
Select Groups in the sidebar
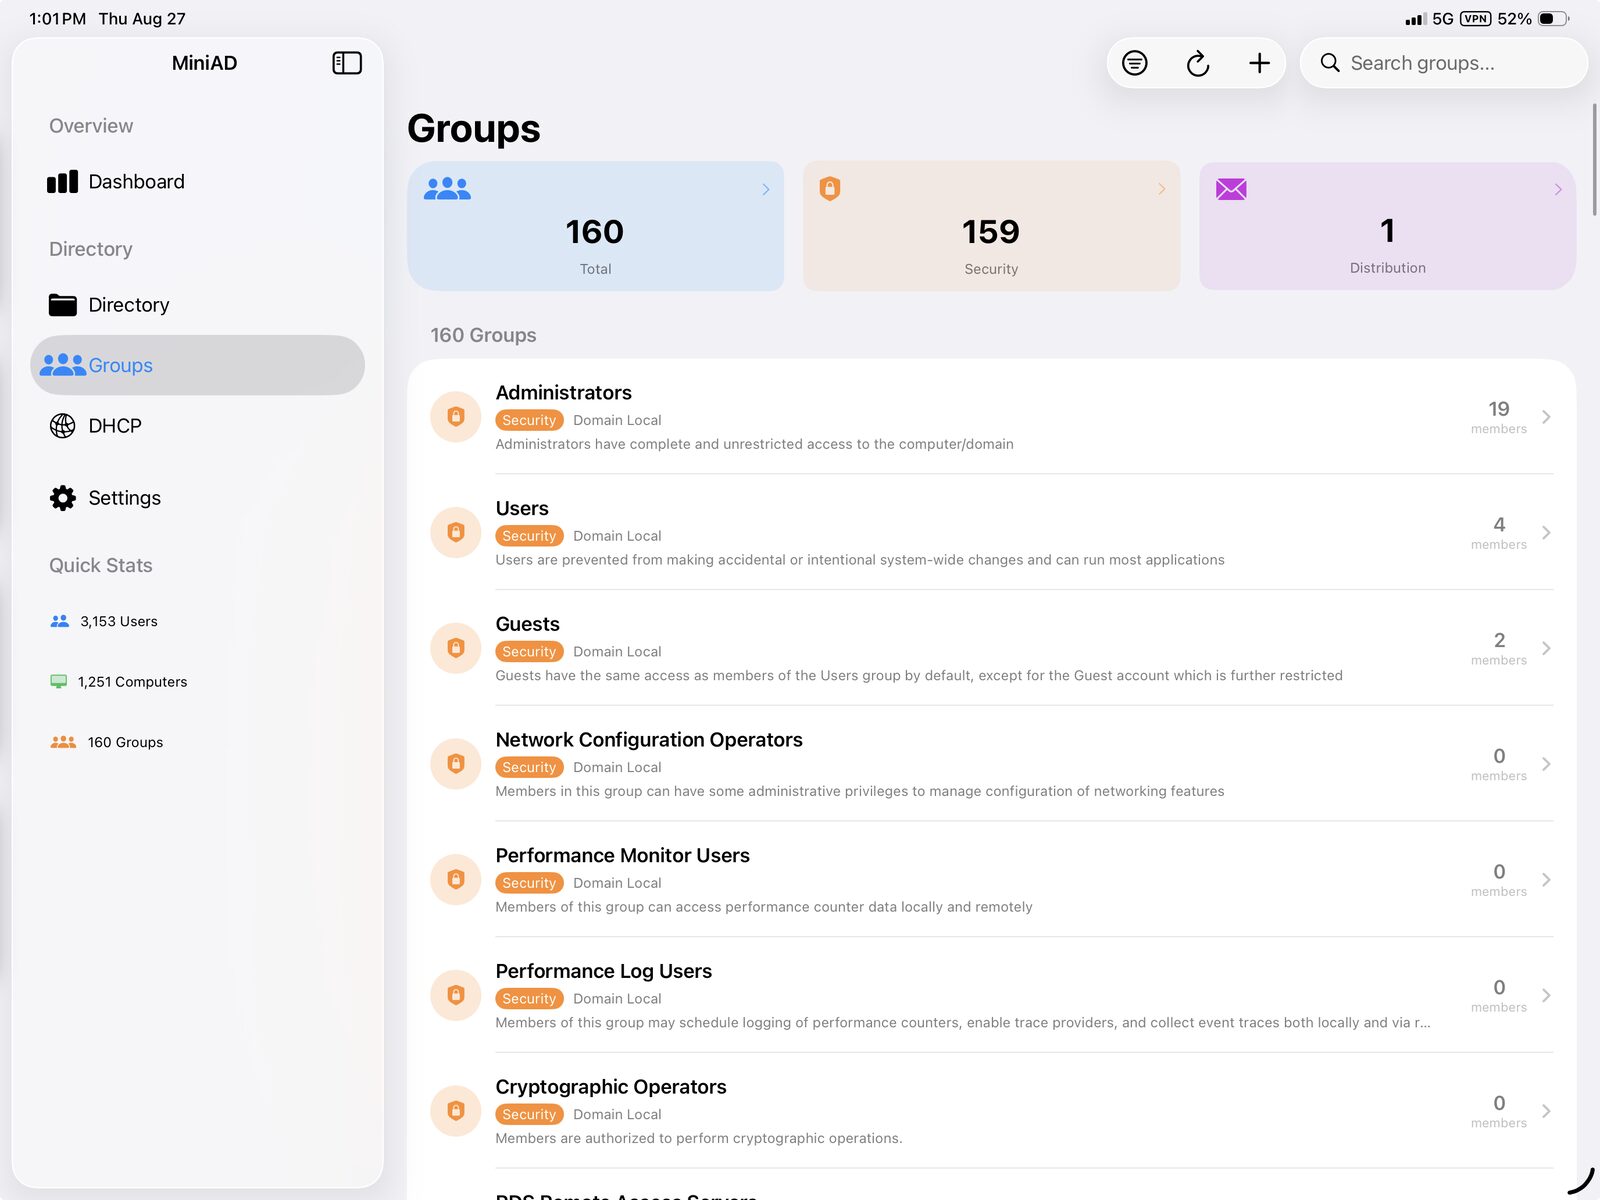pyautogui.click(x=197, y=365)
